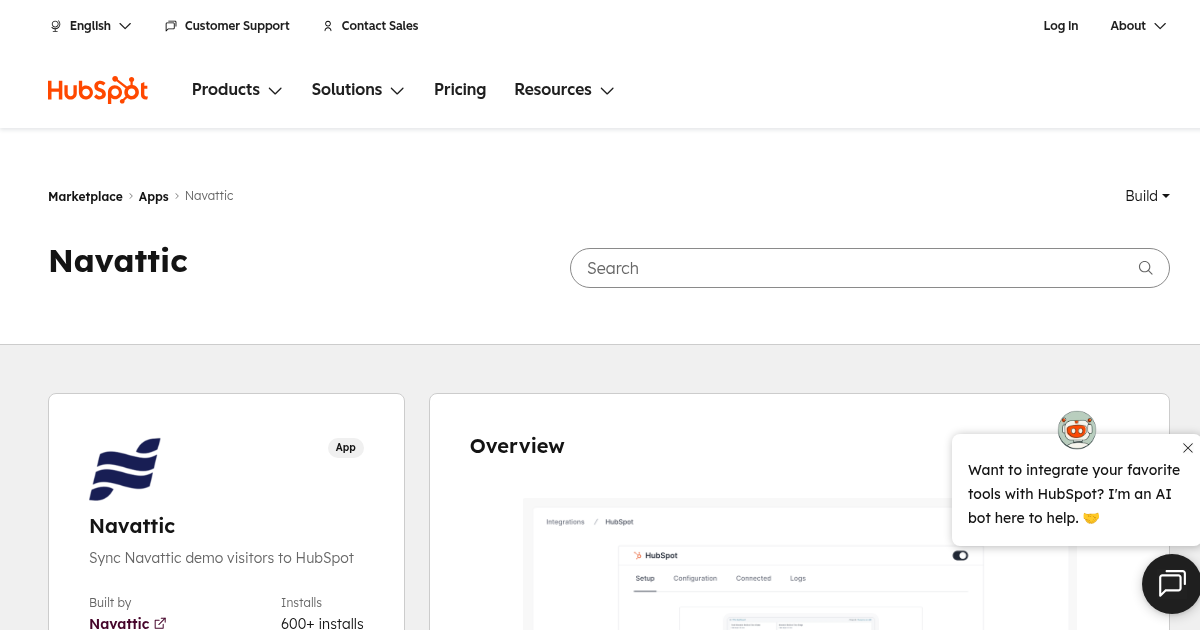
Task: Expand the About menu
Action: (1138, 26)
